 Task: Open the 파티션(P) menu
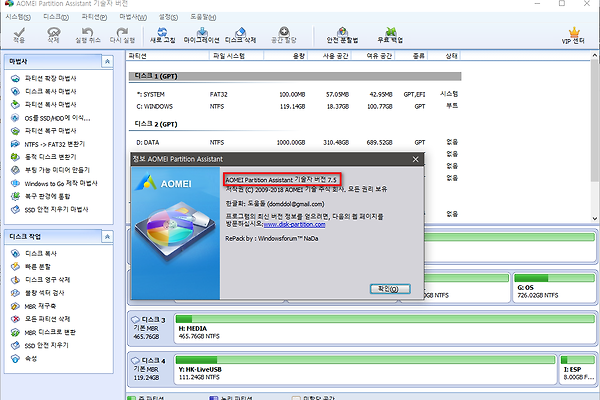pos(94,17)
